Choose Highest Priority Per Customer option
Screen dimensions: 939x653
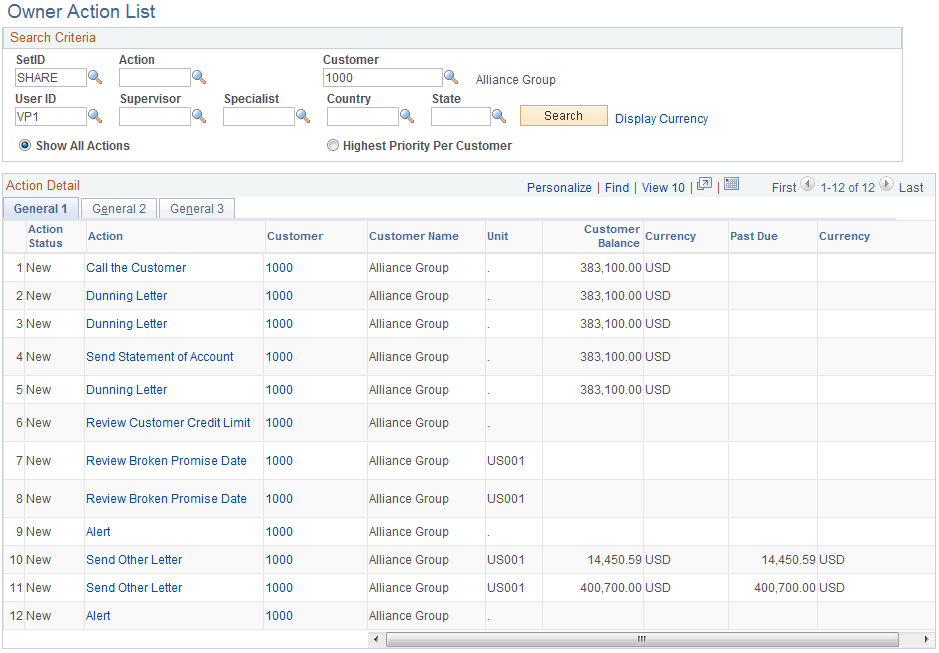click(x=332, y=145)
